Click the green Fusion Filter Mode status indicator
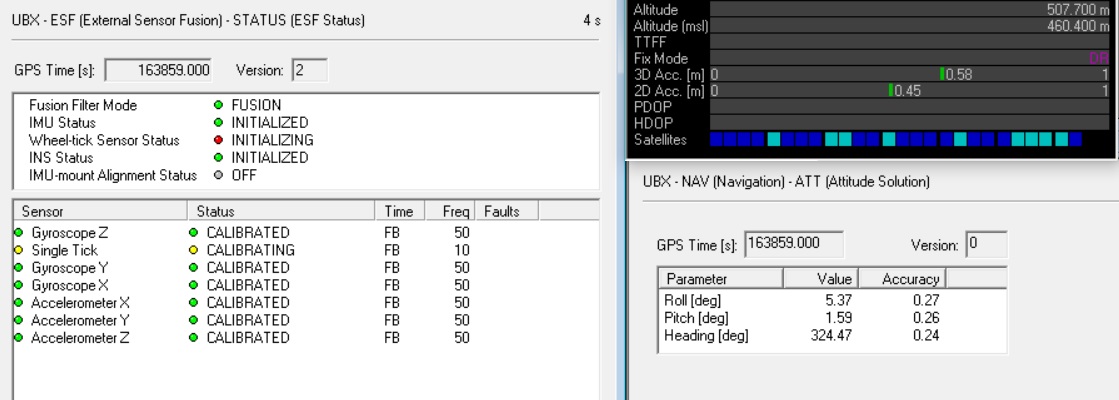Viewport: 1119px width, 400px height. pyautogui.click(x=218, y=105)
